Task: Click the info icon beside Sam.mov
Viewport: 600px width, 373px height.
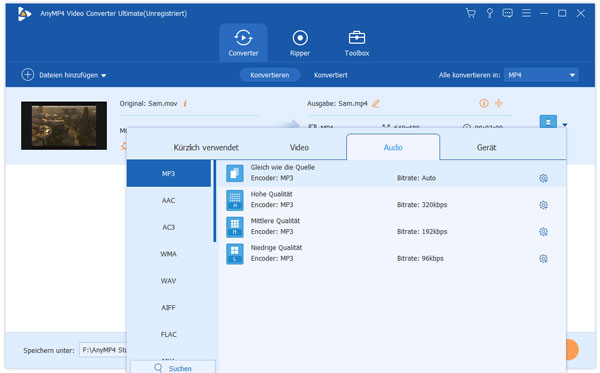Action: click(x=185, y=103)
